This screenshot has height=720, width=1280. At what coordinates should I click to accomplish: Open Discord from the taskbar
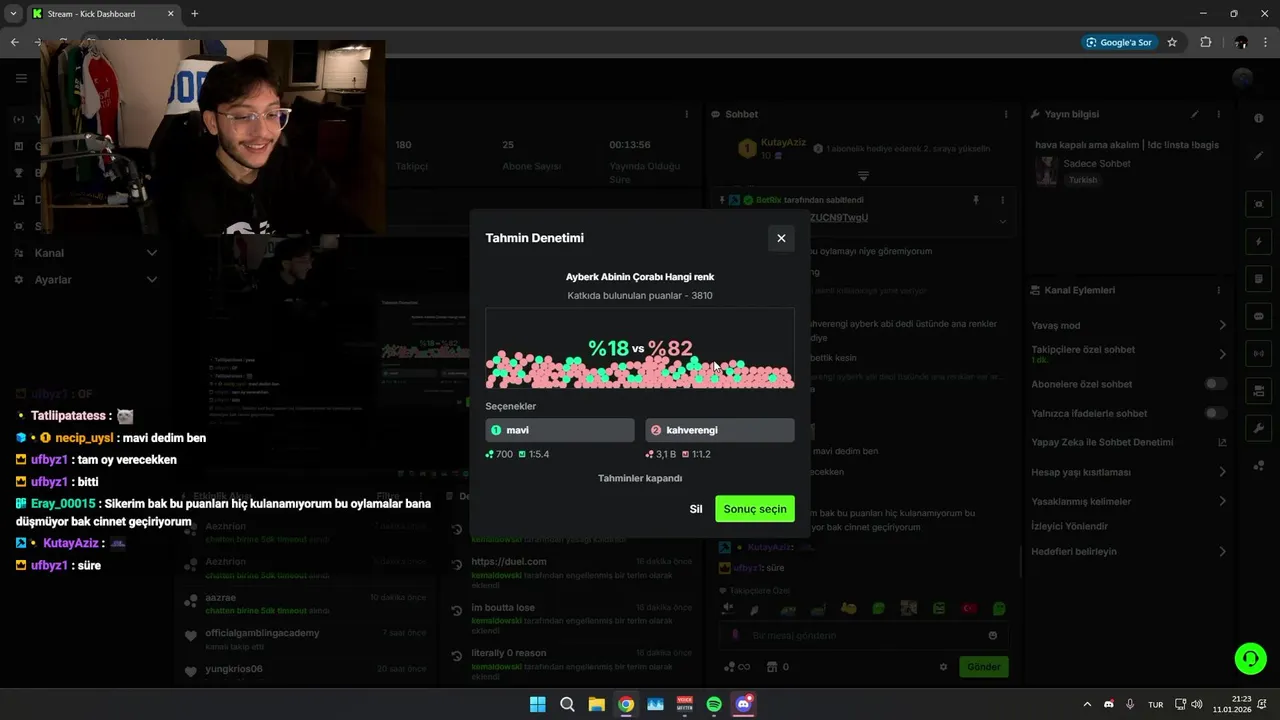pos(744,704)
